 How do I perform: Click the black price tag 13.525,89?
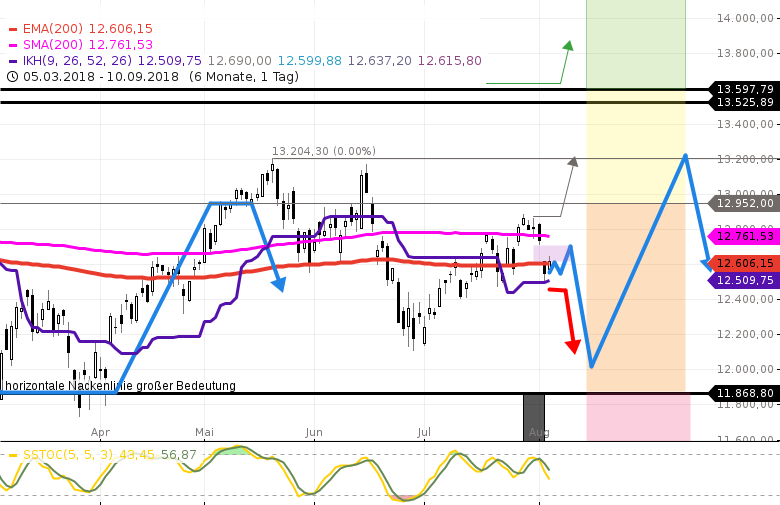coord(744,102)
